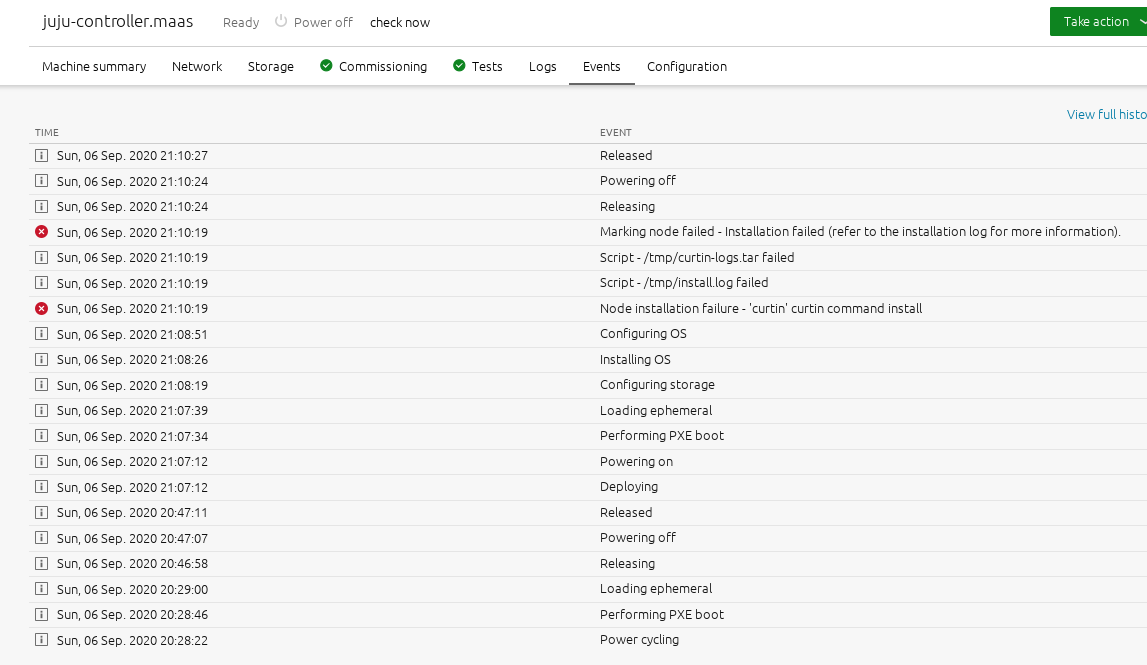Open the Network tab
The height and width of the screenshot is (665, 1147).
coord(197,67)
